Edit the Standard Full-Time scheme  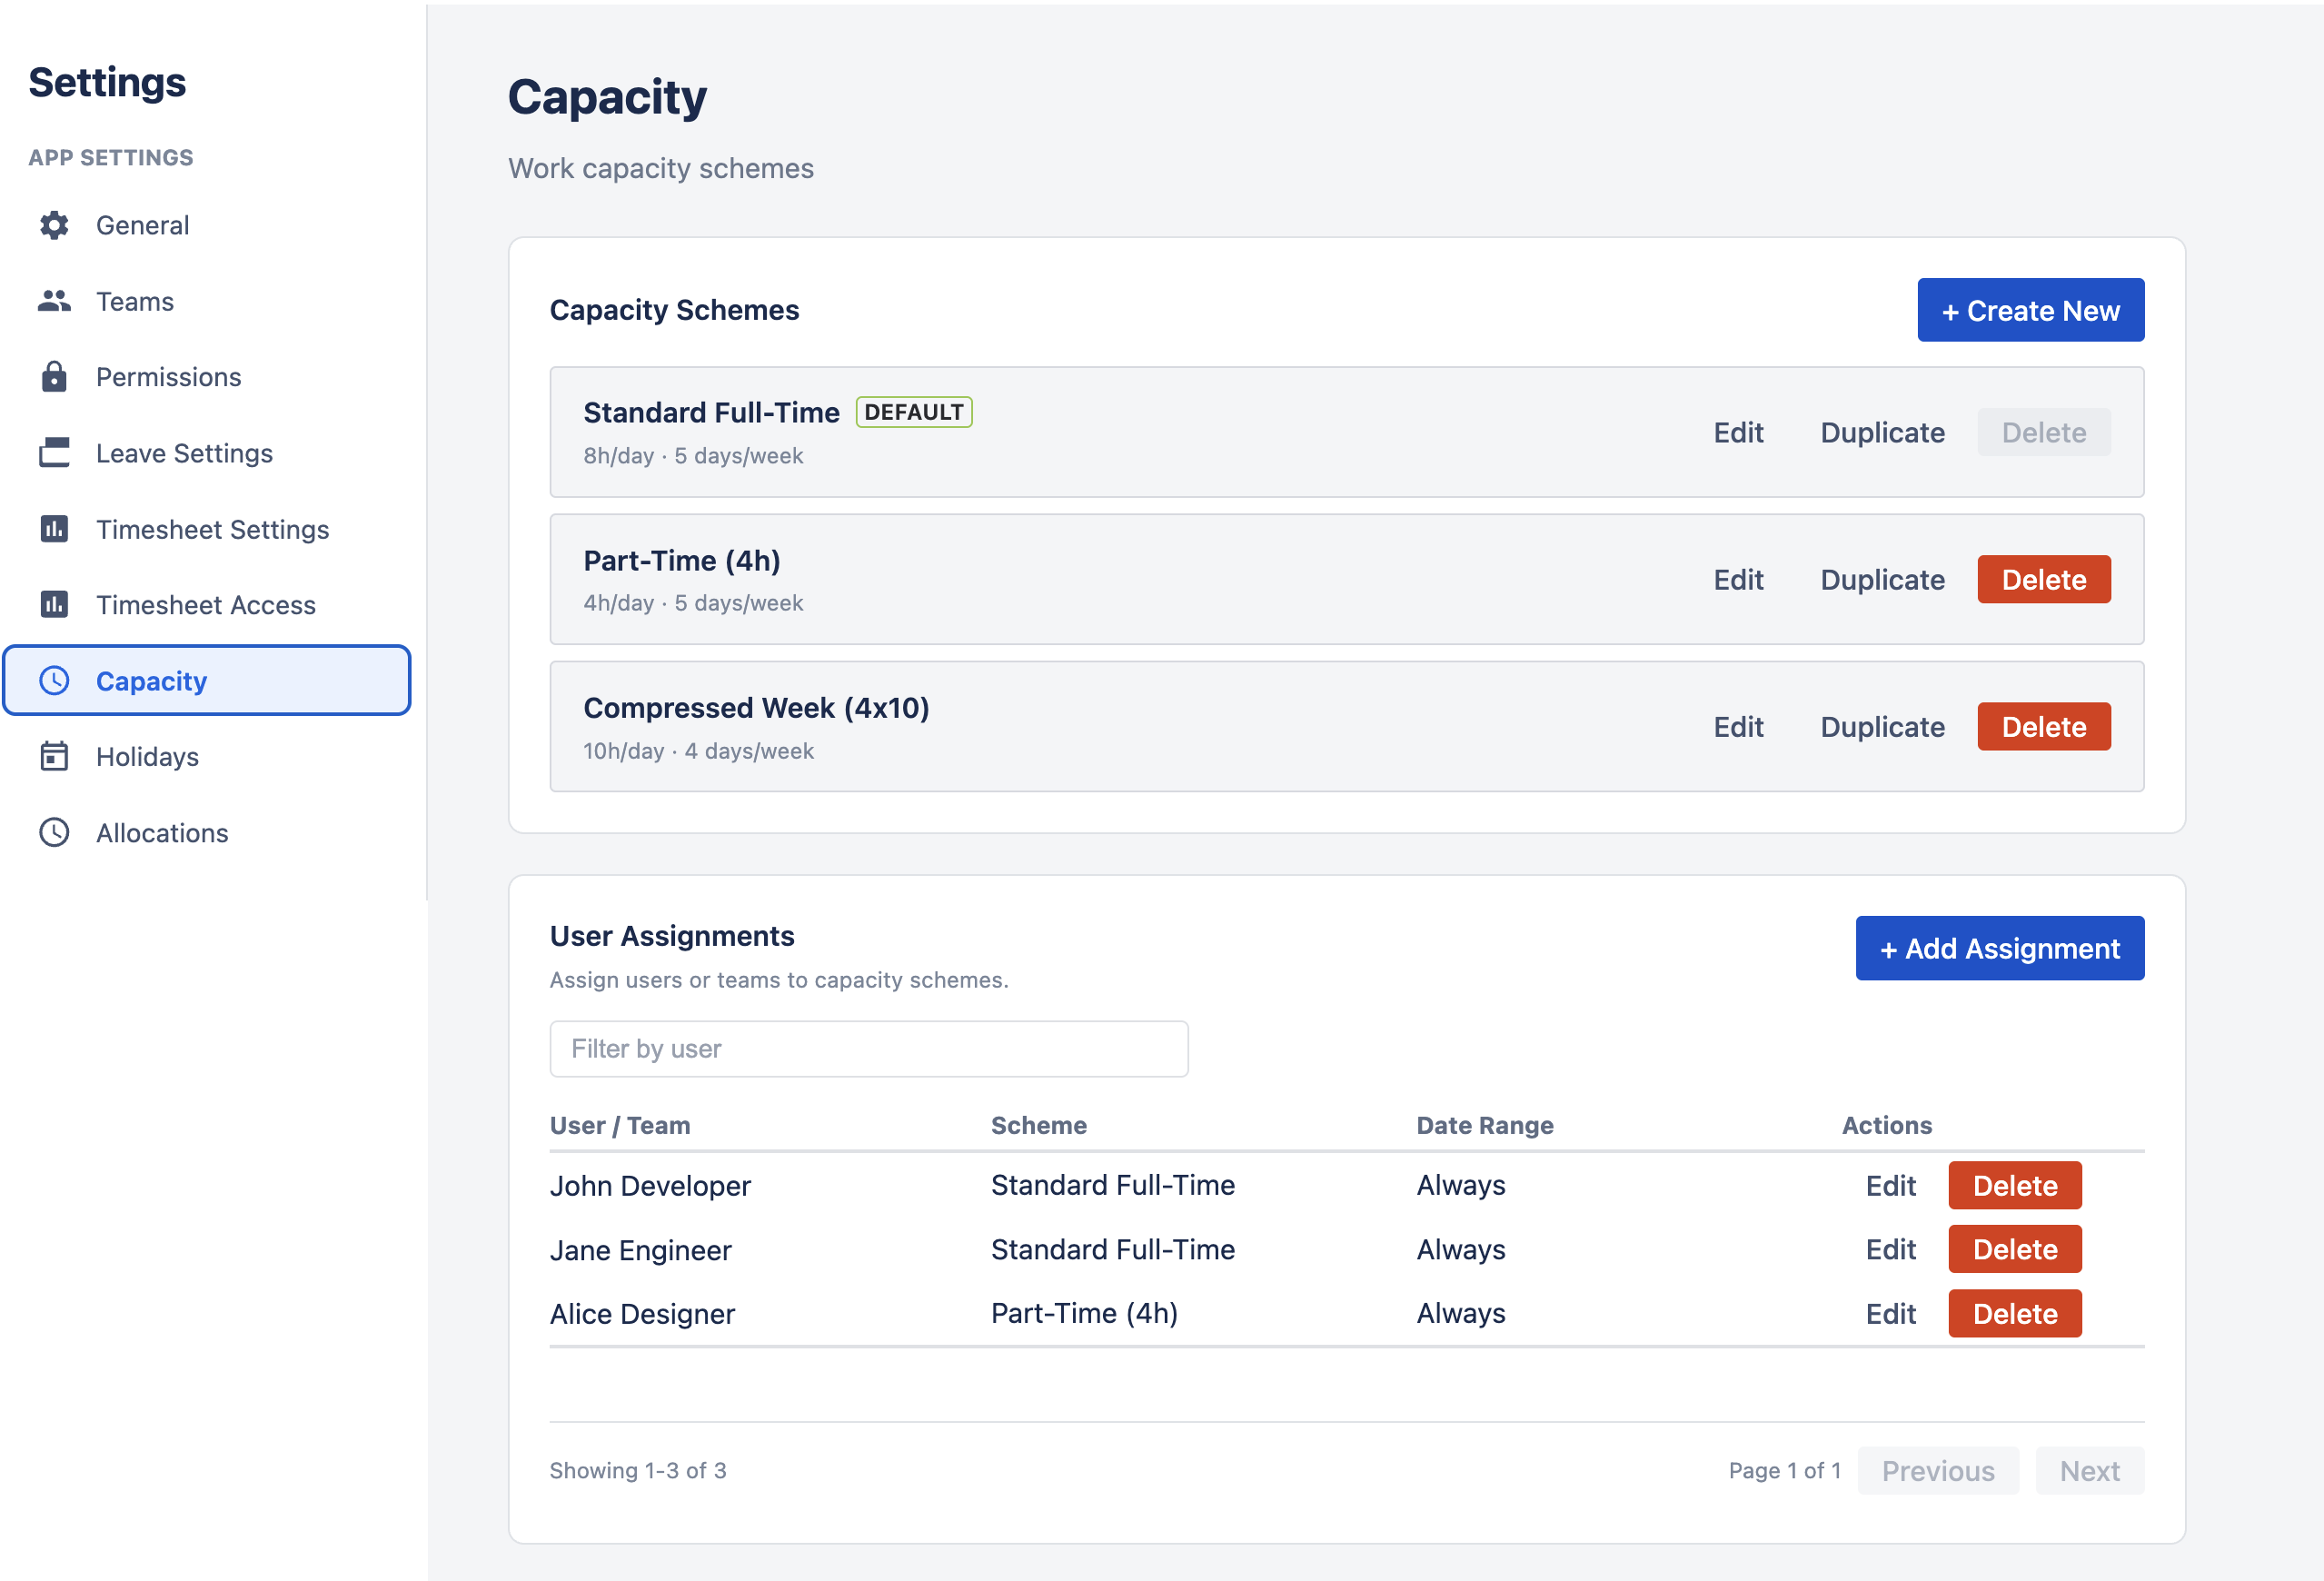point(1739,432)
